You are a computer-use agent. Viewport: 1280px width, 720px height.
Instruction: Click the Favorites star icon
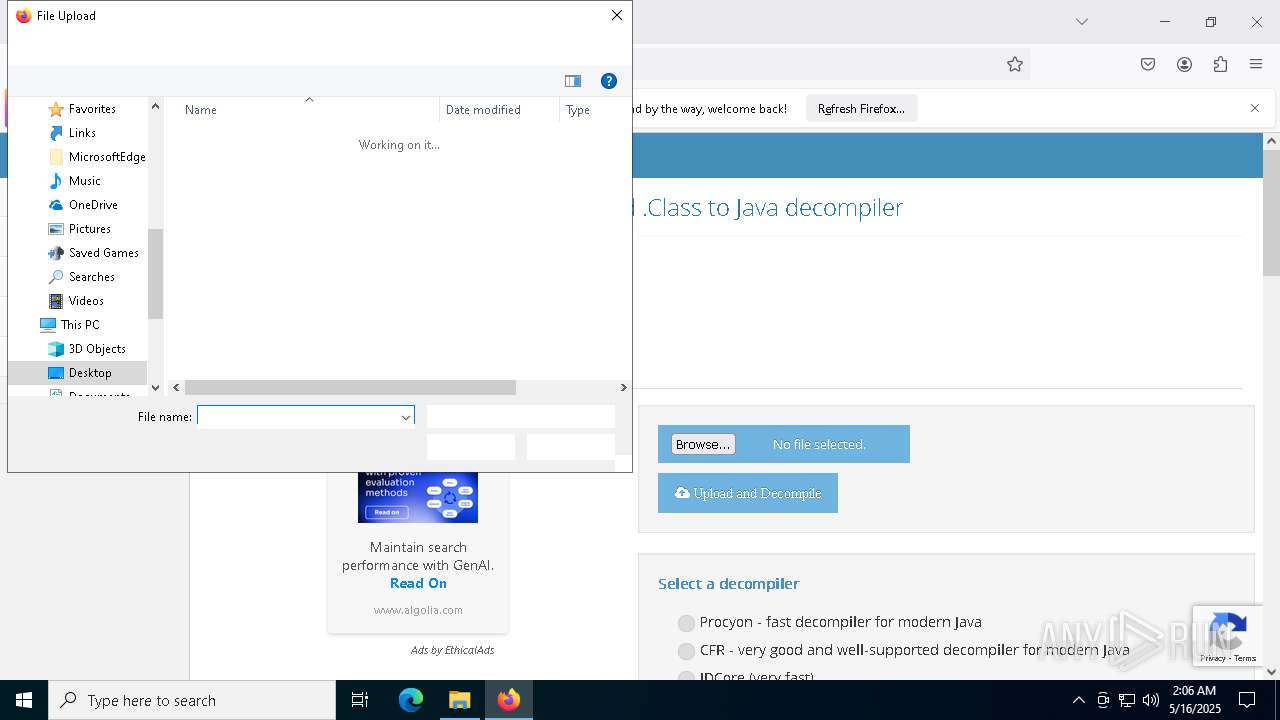56,109
